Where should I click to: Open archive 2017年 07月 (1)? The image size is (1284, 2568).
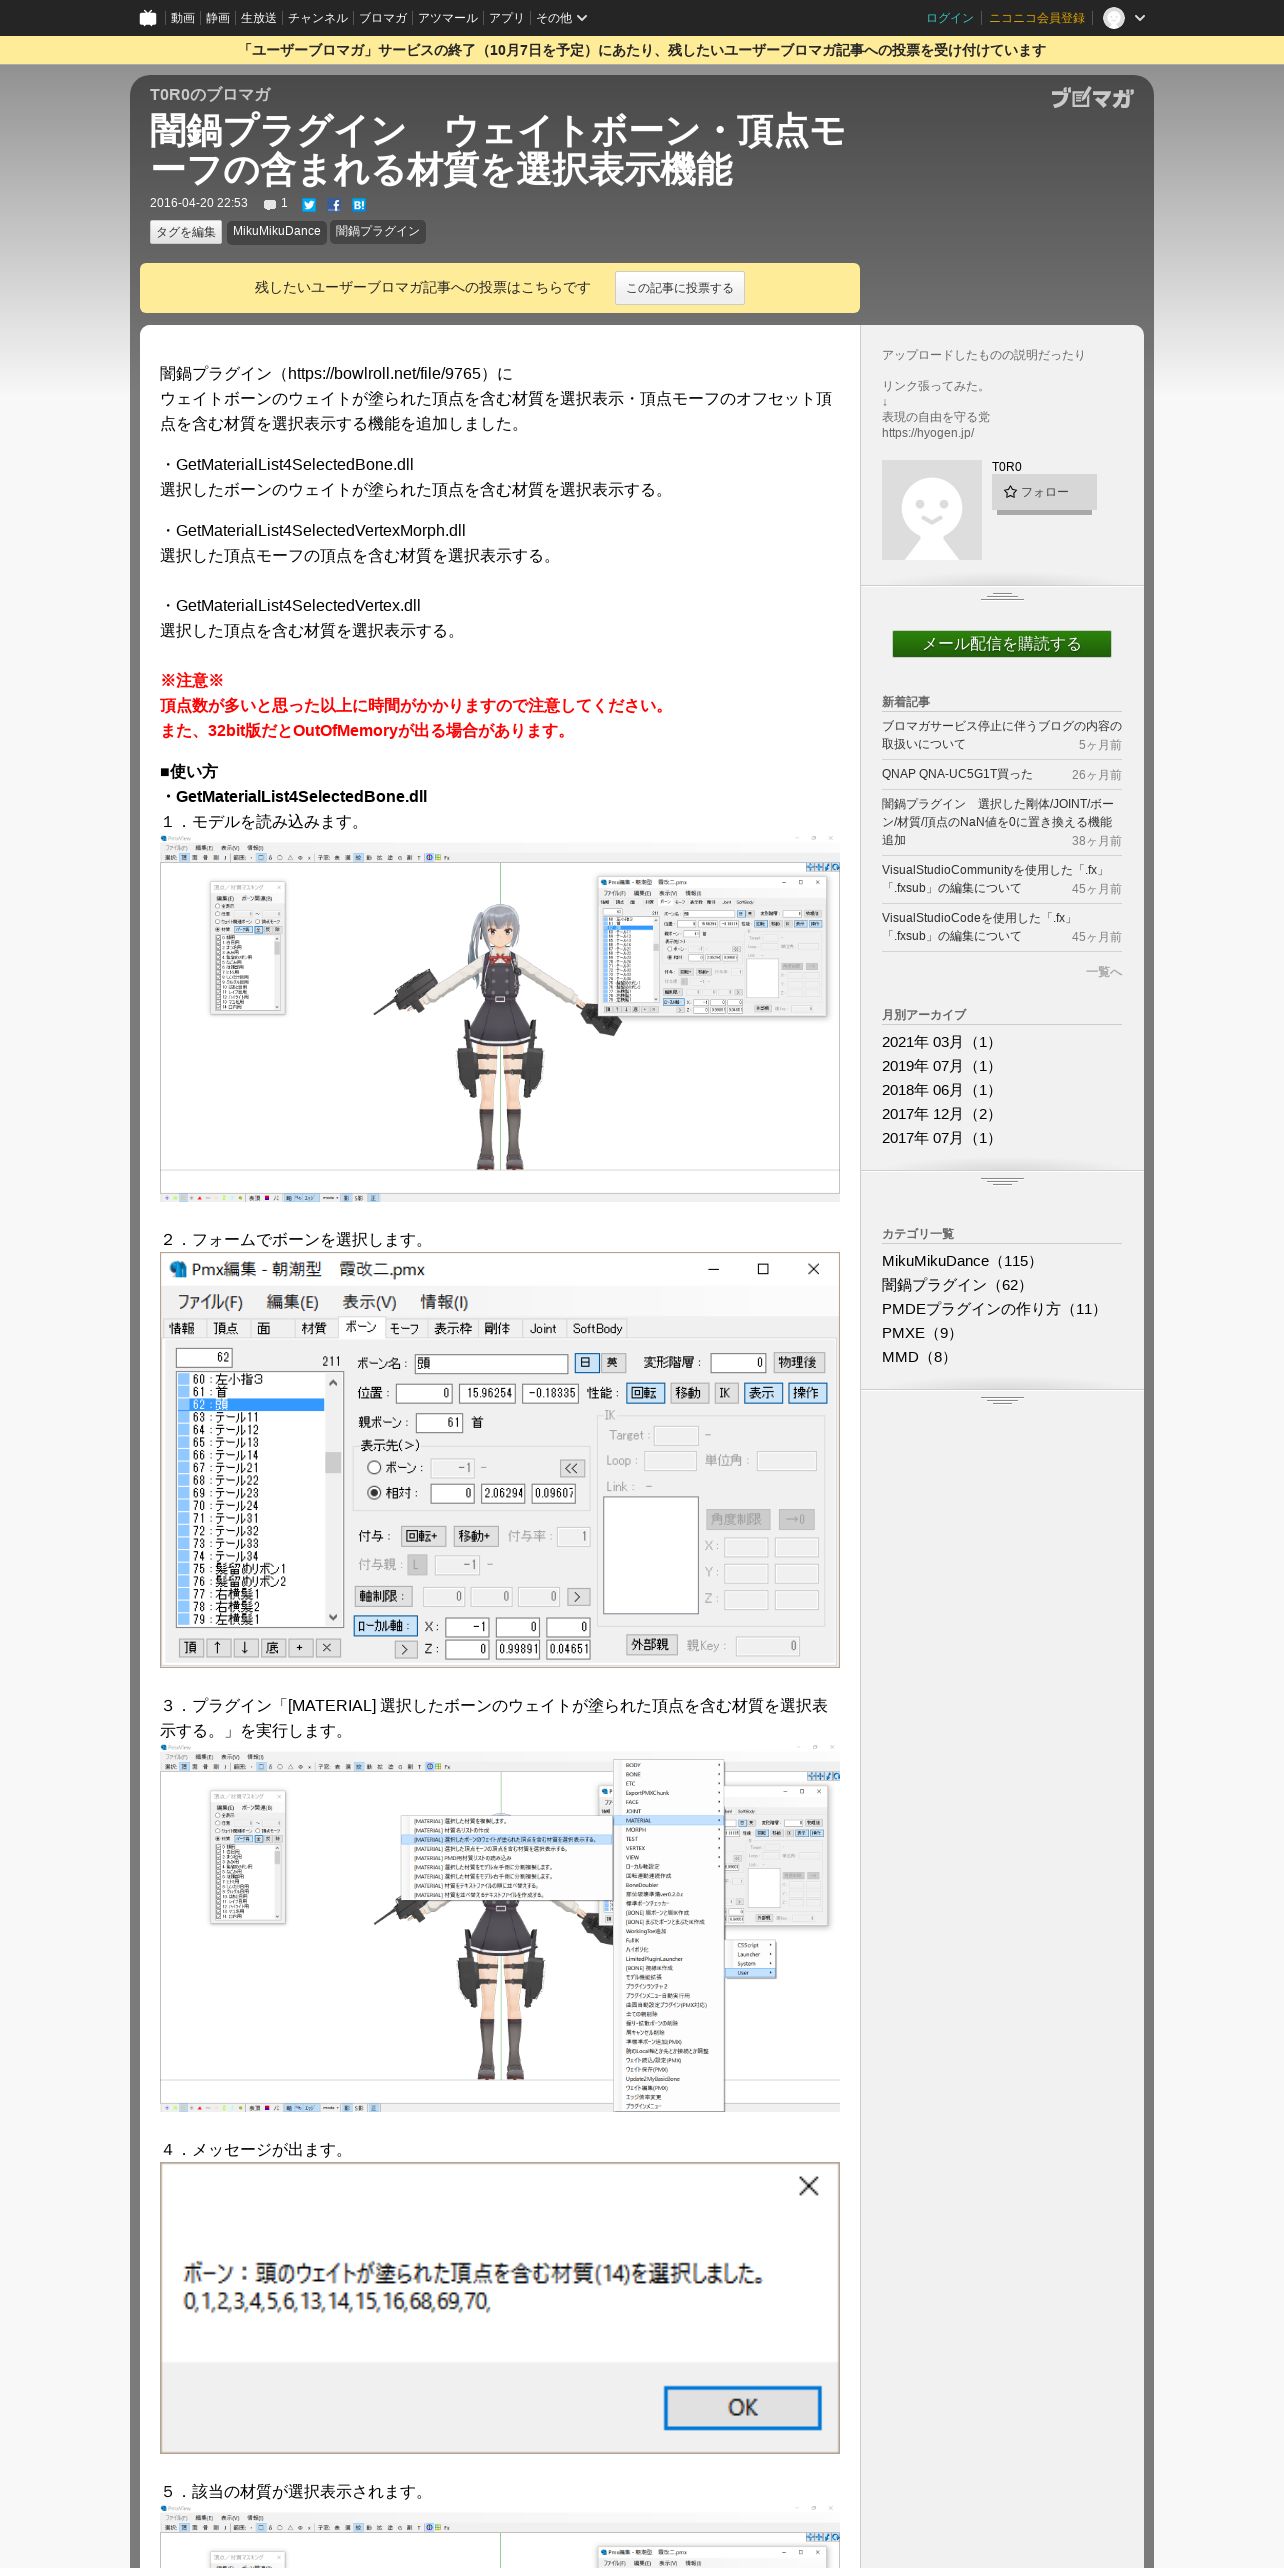pos(941,1138)
